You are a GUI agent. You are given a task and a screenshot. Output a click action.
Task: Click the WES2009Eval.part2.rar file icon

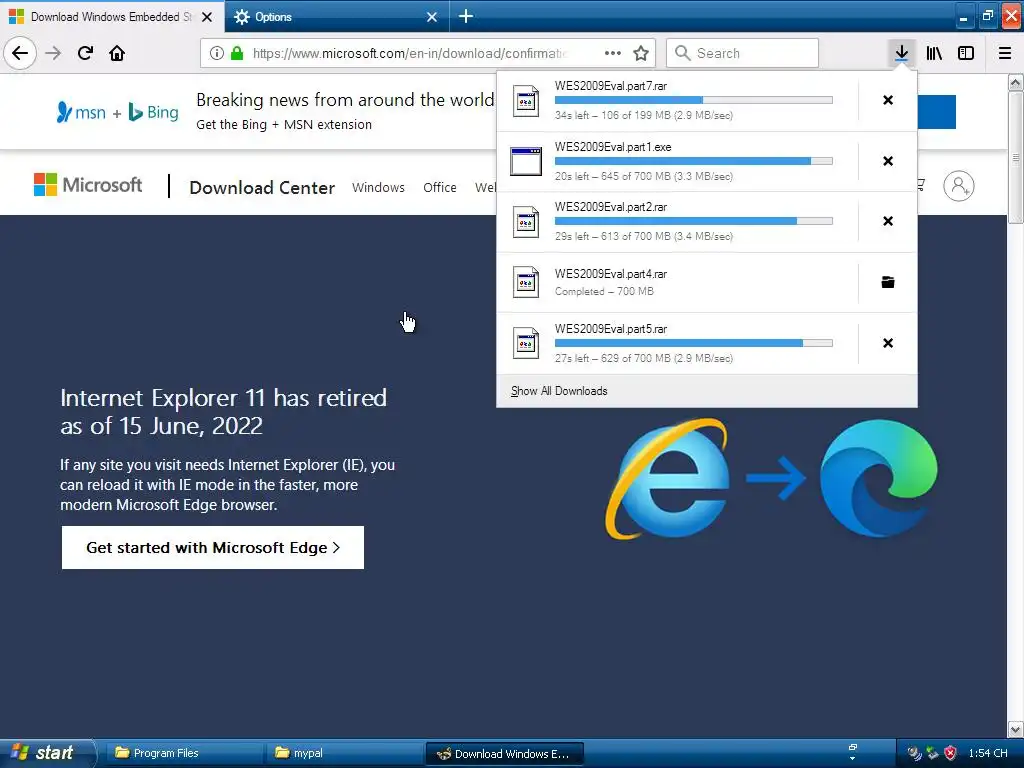pyautogui.click(x=526, y=222)
